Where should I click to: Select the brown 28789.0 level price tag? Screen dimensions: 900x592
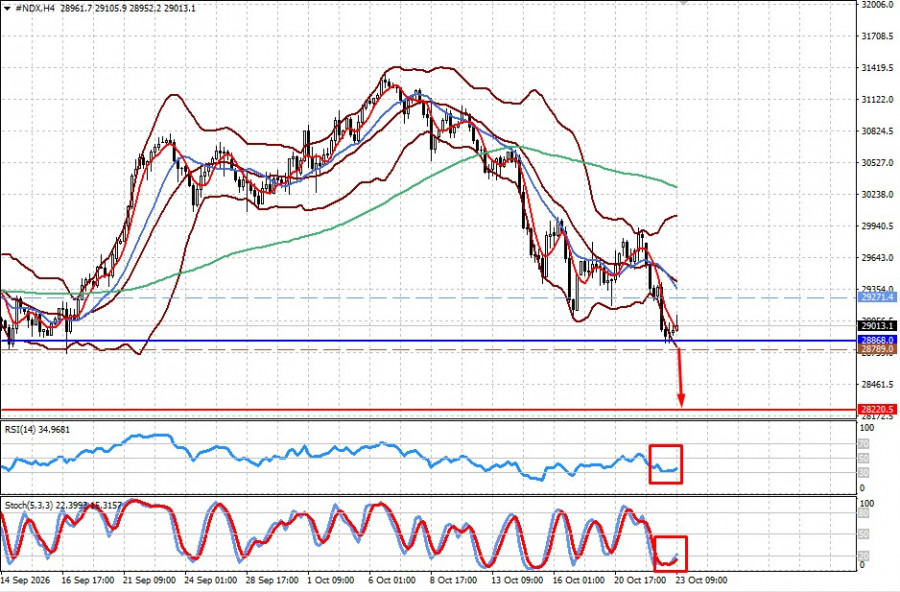[x=877, y=349]
